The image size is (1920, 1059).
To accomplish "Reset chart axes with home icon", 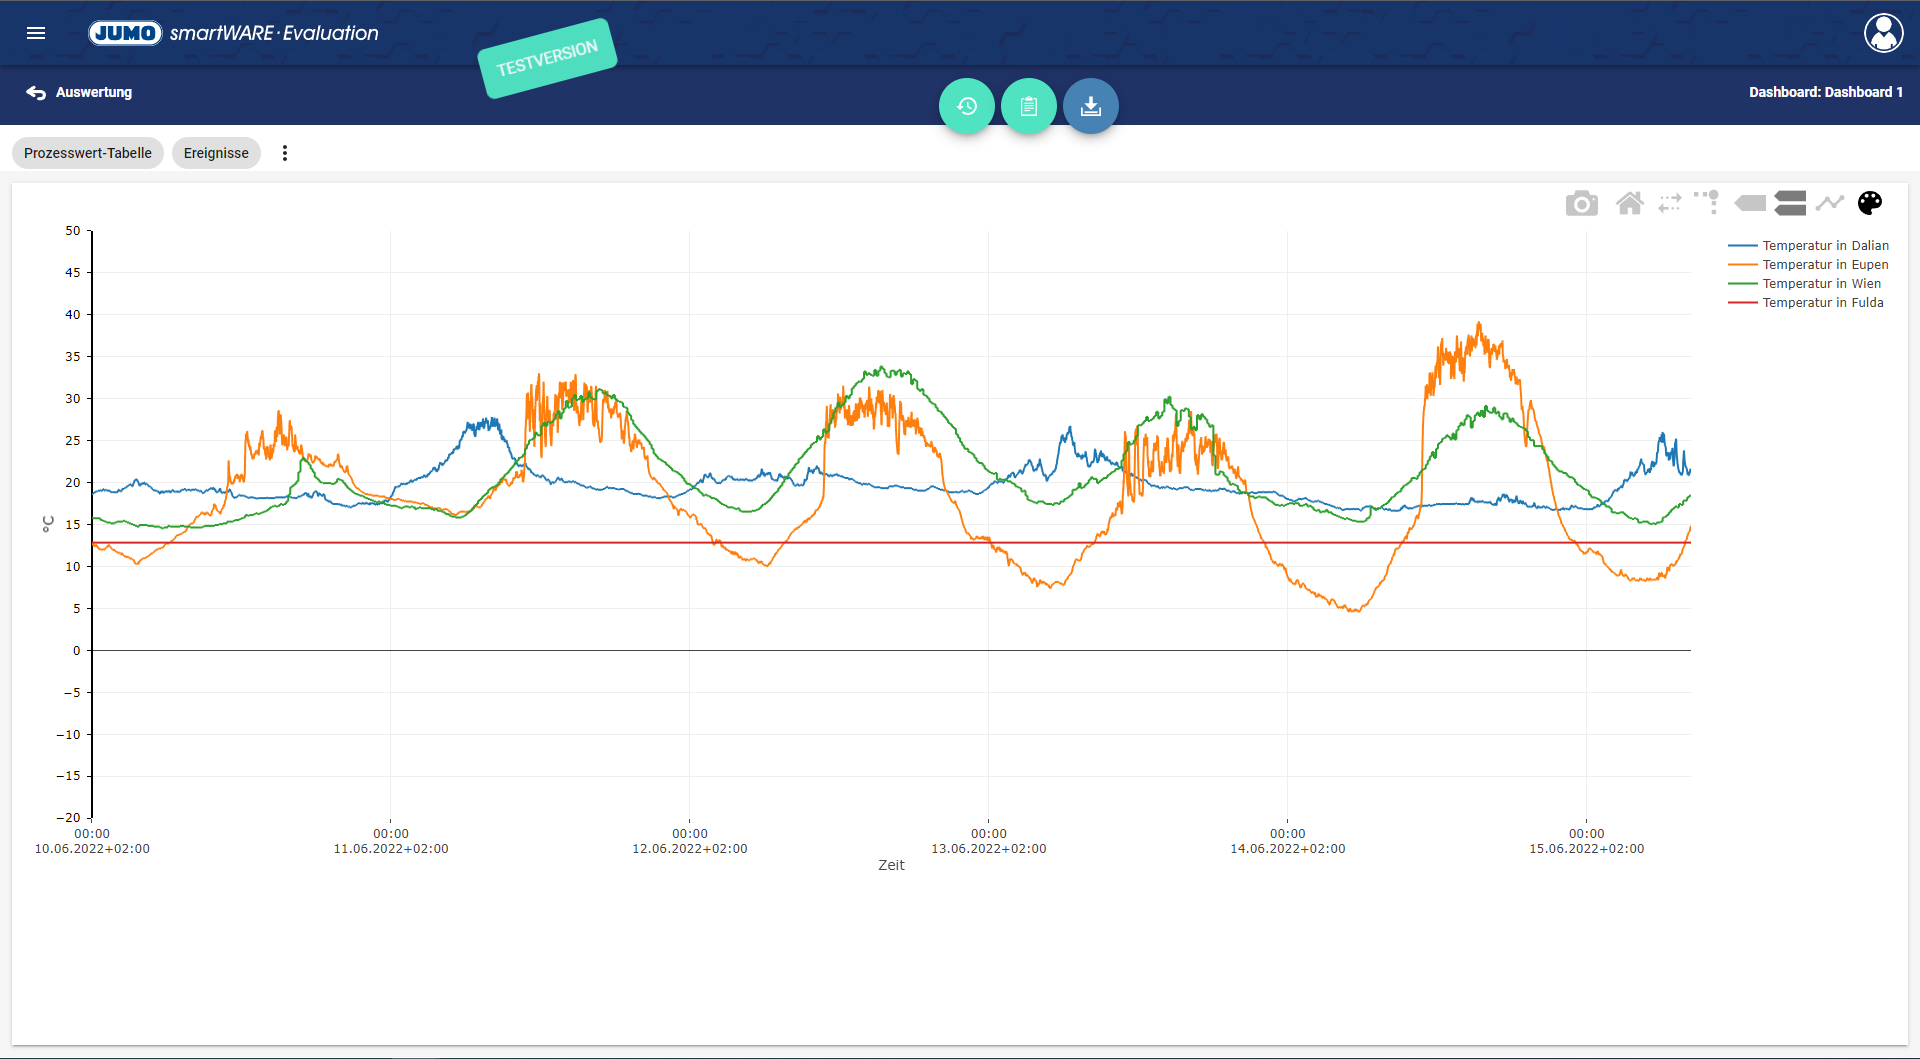I will click(1629, 204).
